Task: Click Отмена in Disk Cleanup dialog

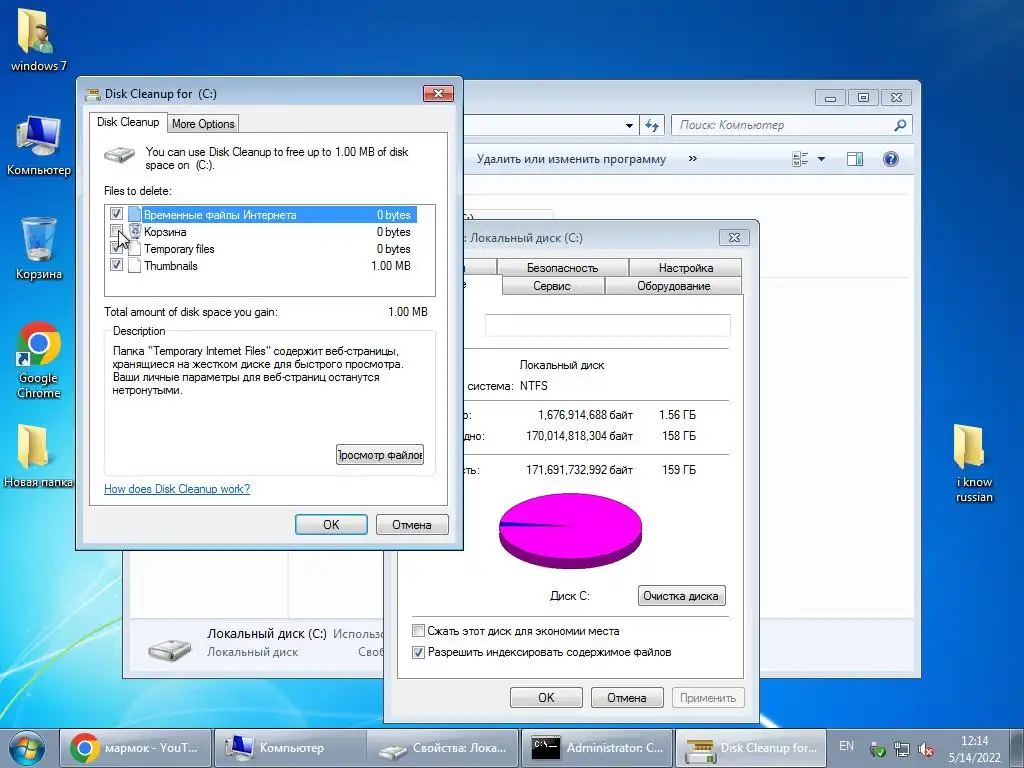Action: click(412, 524)
